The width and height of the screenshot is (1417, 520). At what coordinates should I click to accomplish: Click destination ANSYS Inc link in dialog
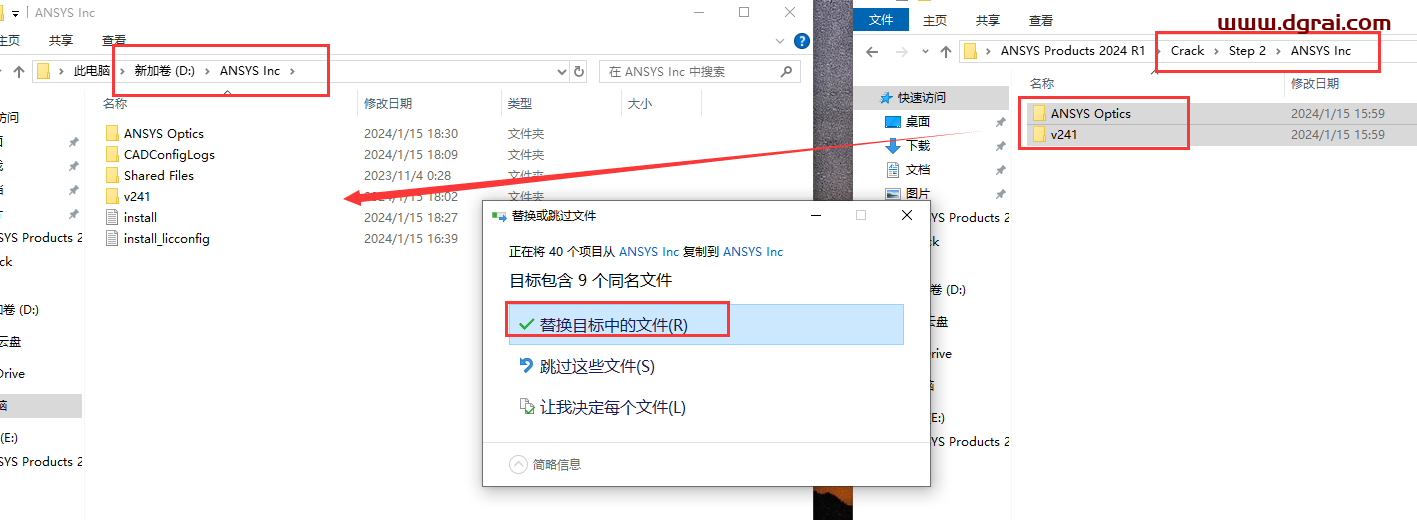(x=753, y=252)
